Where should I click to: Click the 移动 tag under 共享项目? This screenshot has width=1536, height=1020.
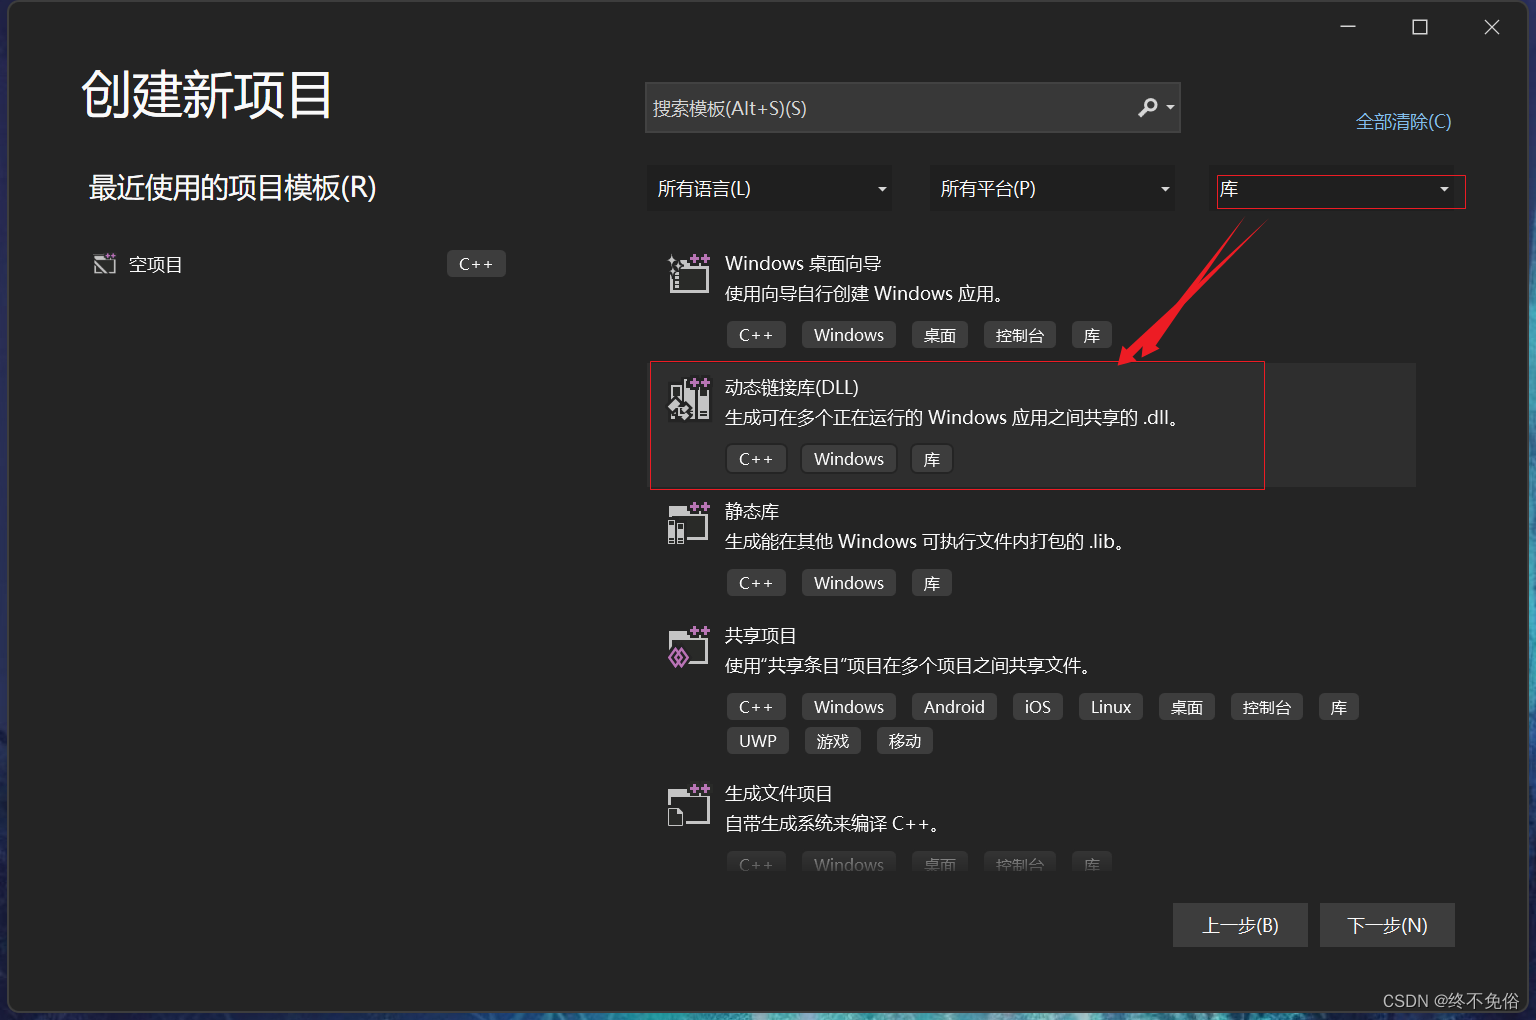(905, 741)
